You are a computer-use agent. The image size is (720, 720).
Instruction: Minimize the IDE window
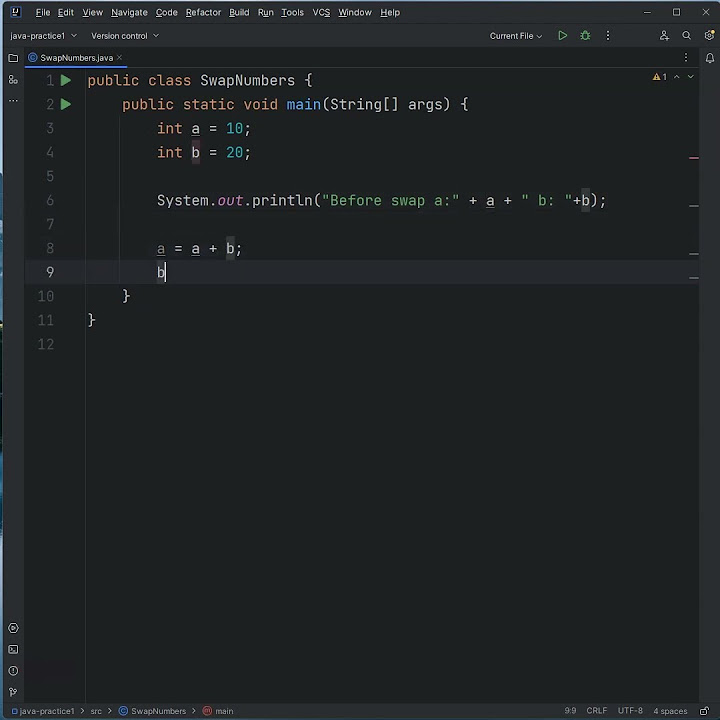(x=647, y=12)
